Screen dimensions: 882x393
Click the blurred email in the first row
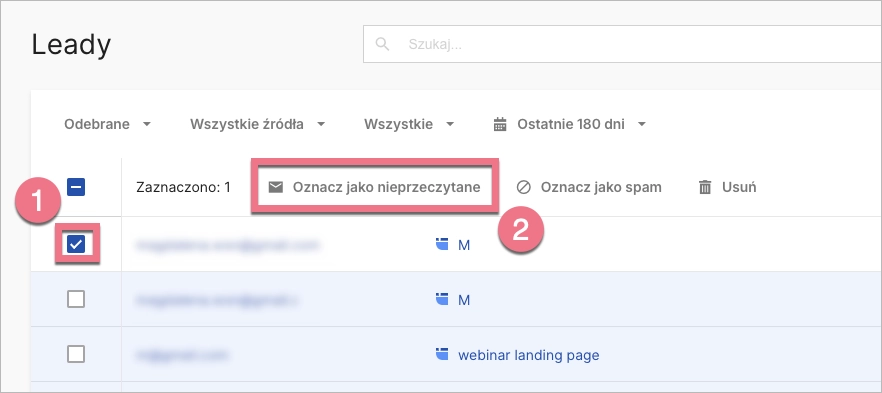tap(227, 245)
